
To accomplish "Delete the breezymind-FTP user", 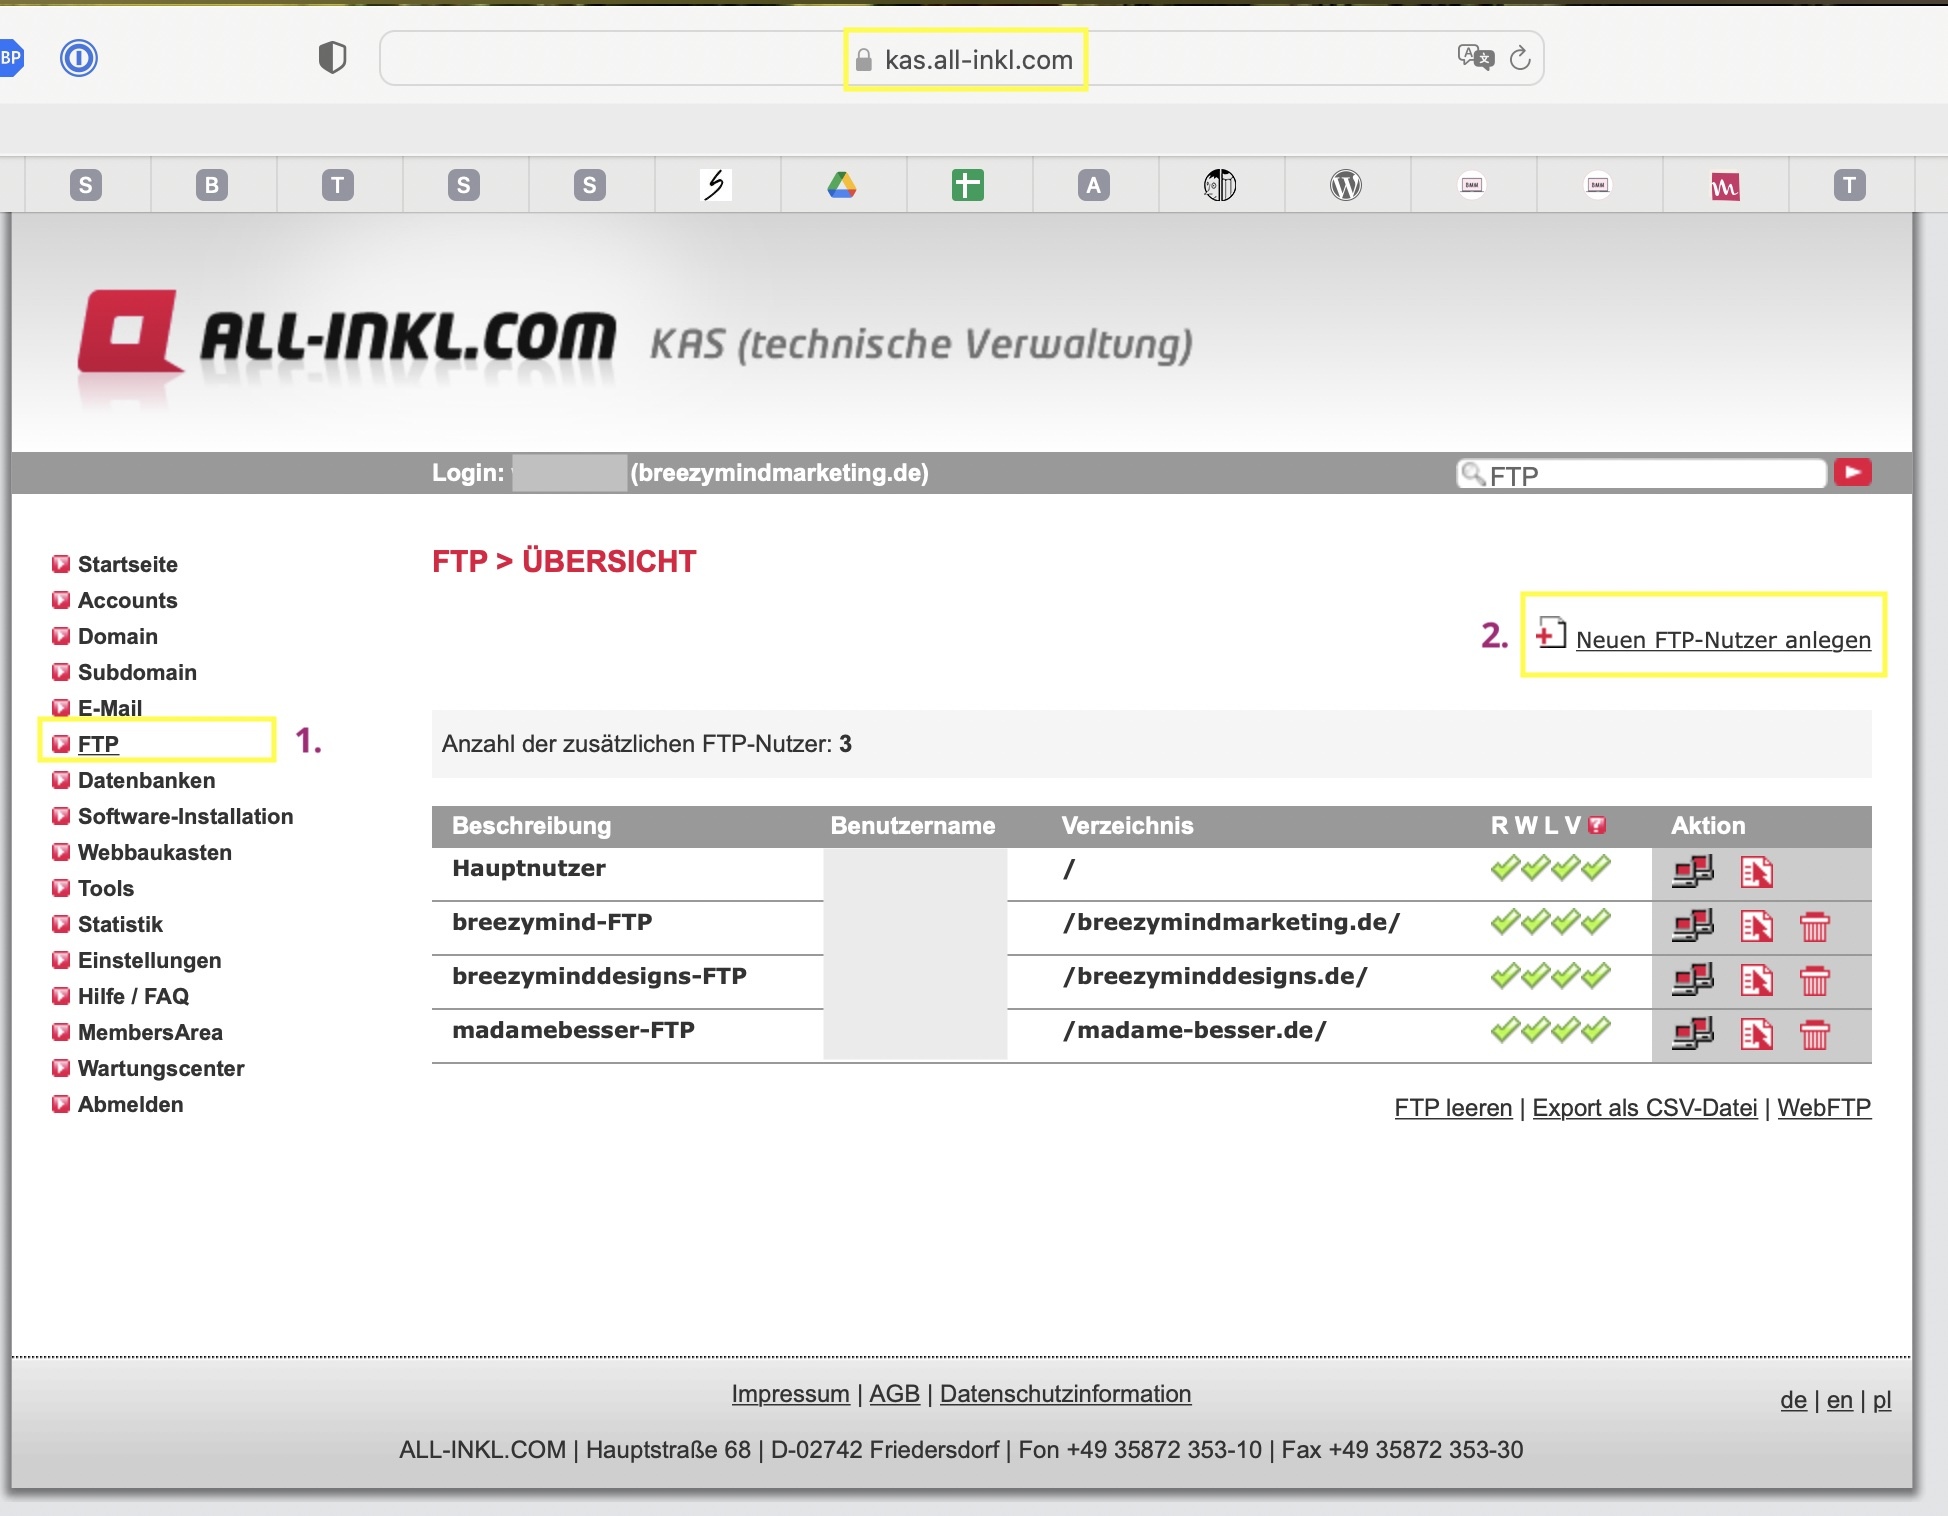I will click(1815, 927).
